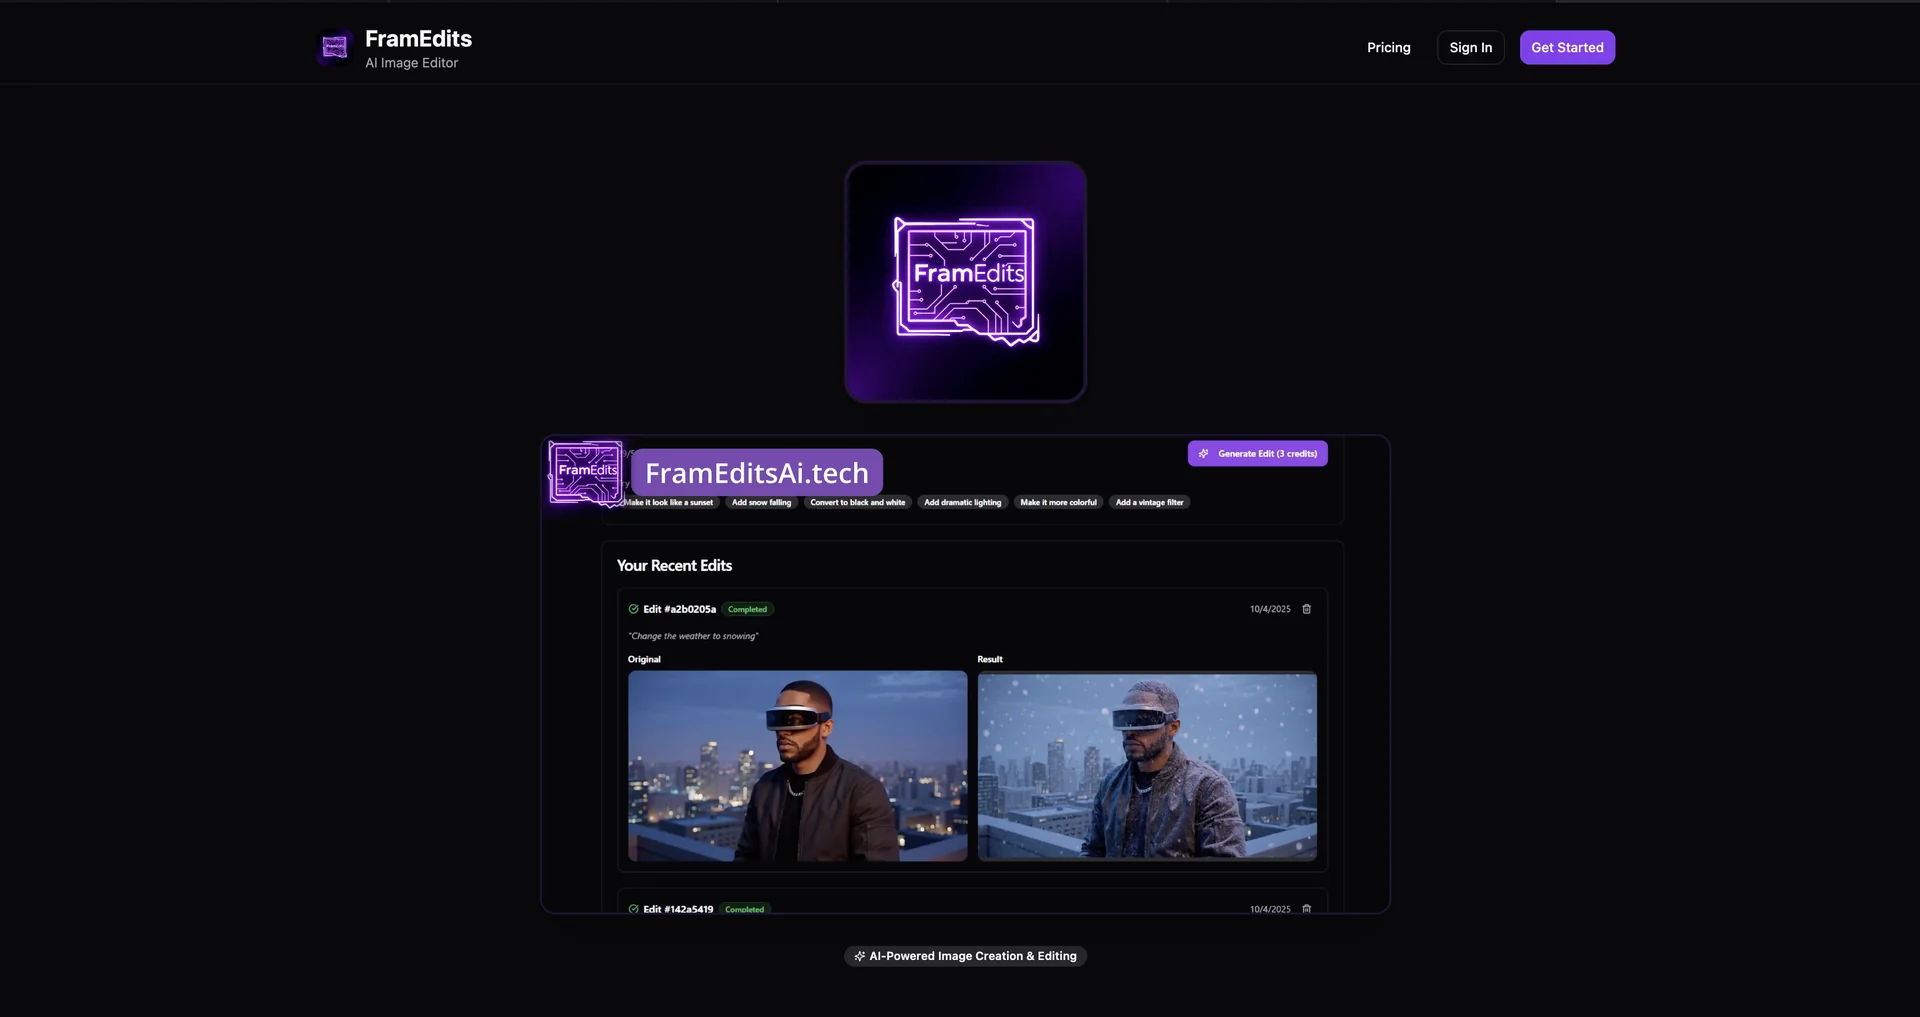Click the Get Started button

tap(1566, 47)
